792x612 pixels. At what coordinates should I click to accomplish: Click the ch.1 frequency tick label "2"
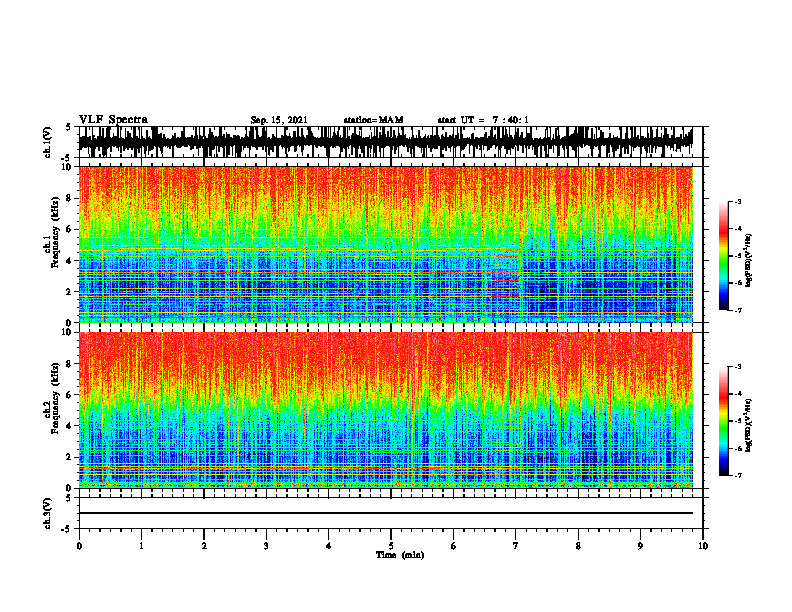70,292
